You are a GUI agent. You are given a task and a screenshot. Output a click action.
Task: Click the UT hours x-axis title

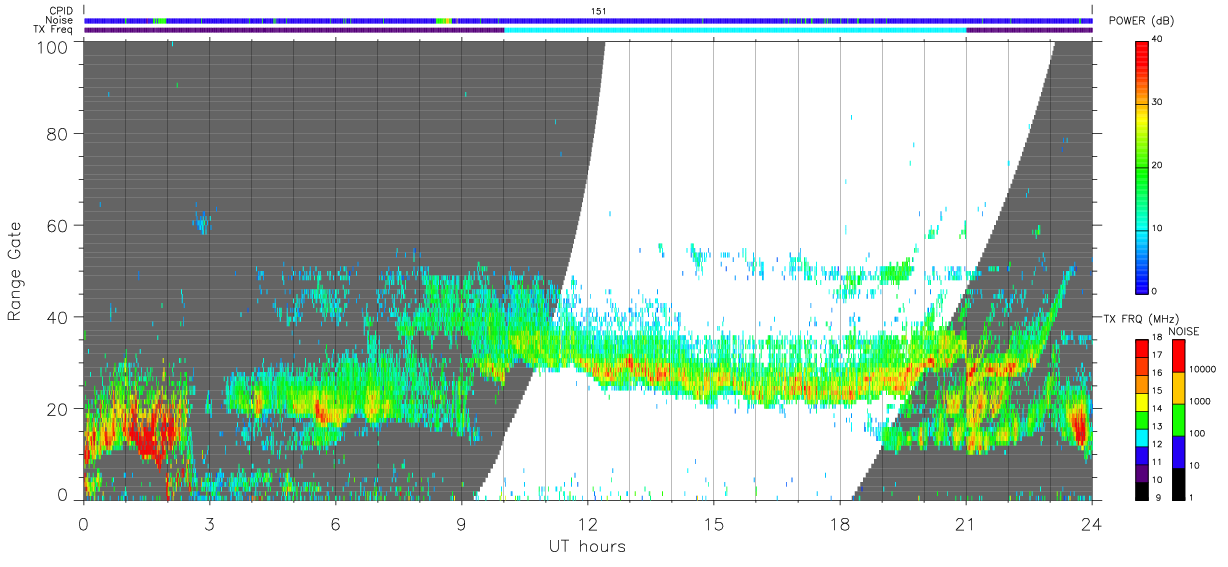coord(587,547)
